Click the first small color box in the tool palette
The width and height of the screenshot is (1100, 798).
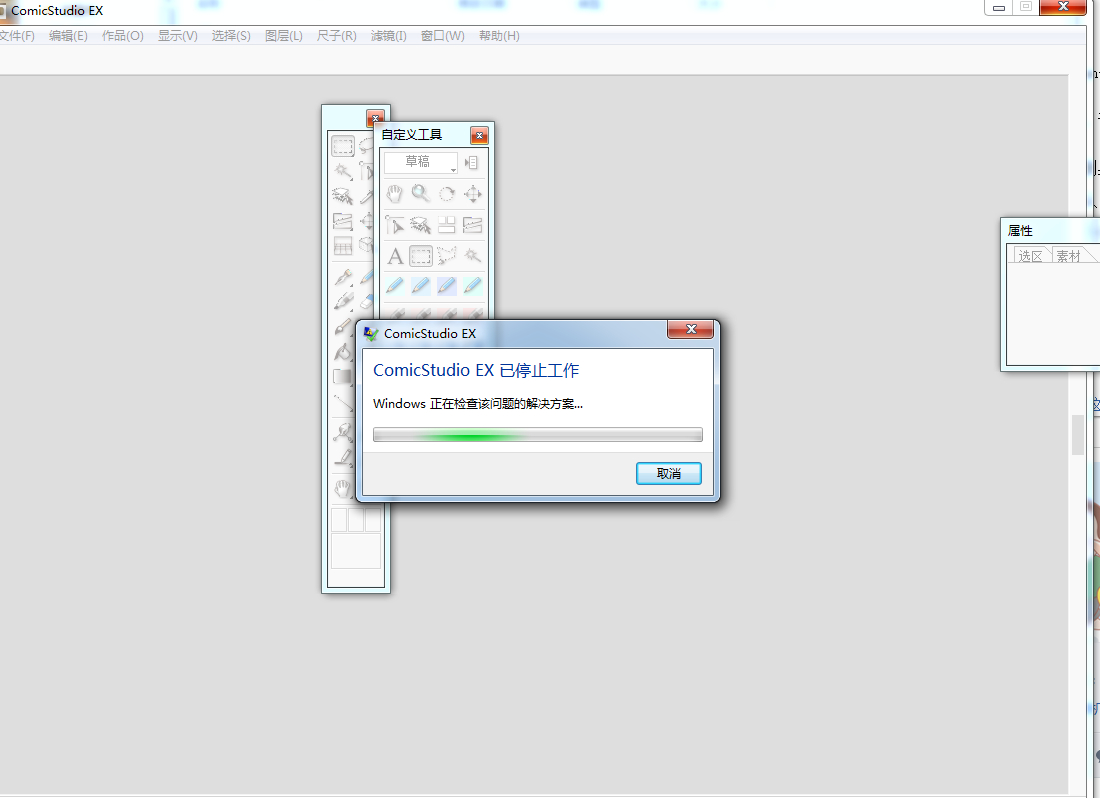click(x=339, y=520)
